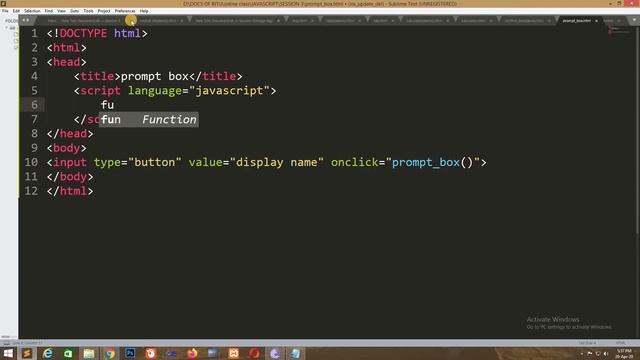
Task: Click the "prompt box" title text
Action: pyautogui.click(x=155, y=76)
